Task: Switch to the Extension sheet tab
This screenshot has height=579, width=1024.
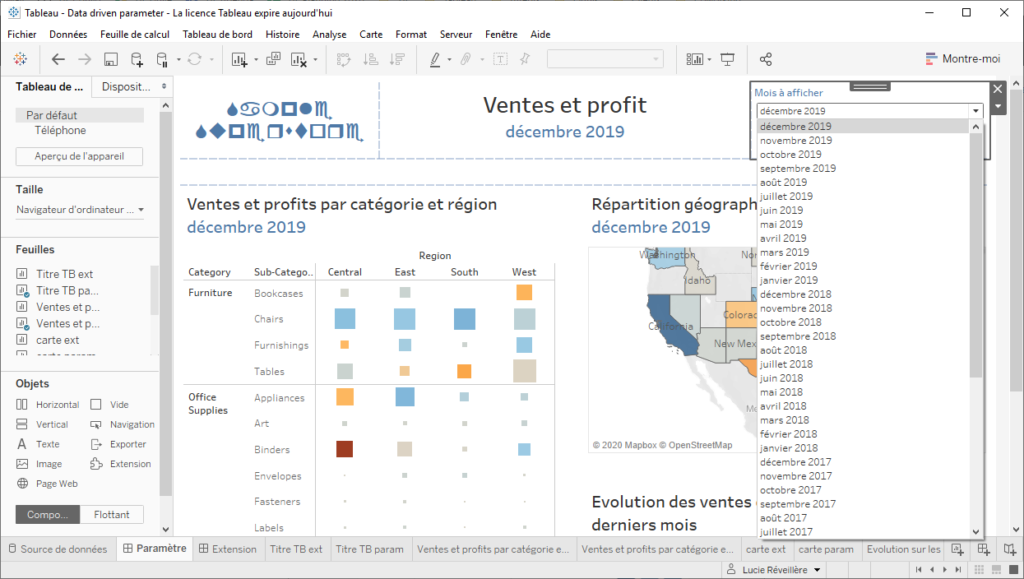Action: [228, 549]
